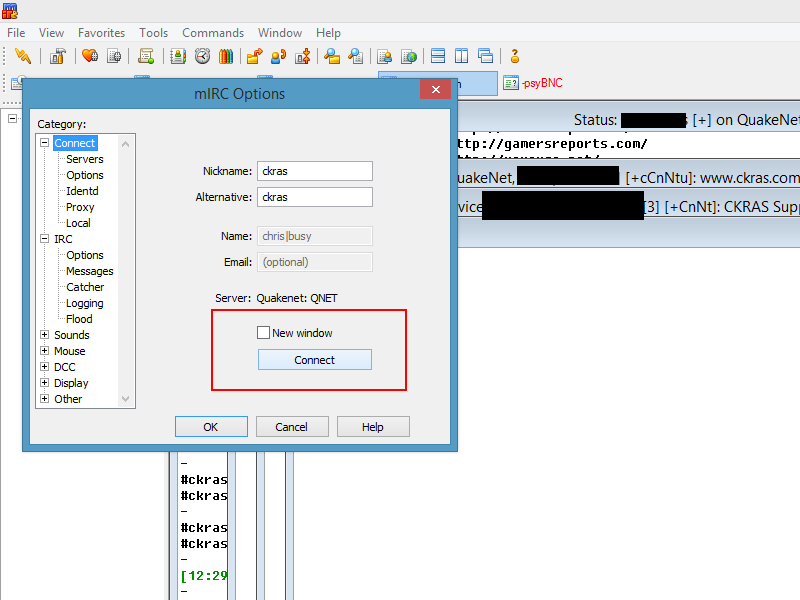Switch to the -psyBNC window tab
The height and width of the screenshot is (600, 800).
[x=534, y=83]
